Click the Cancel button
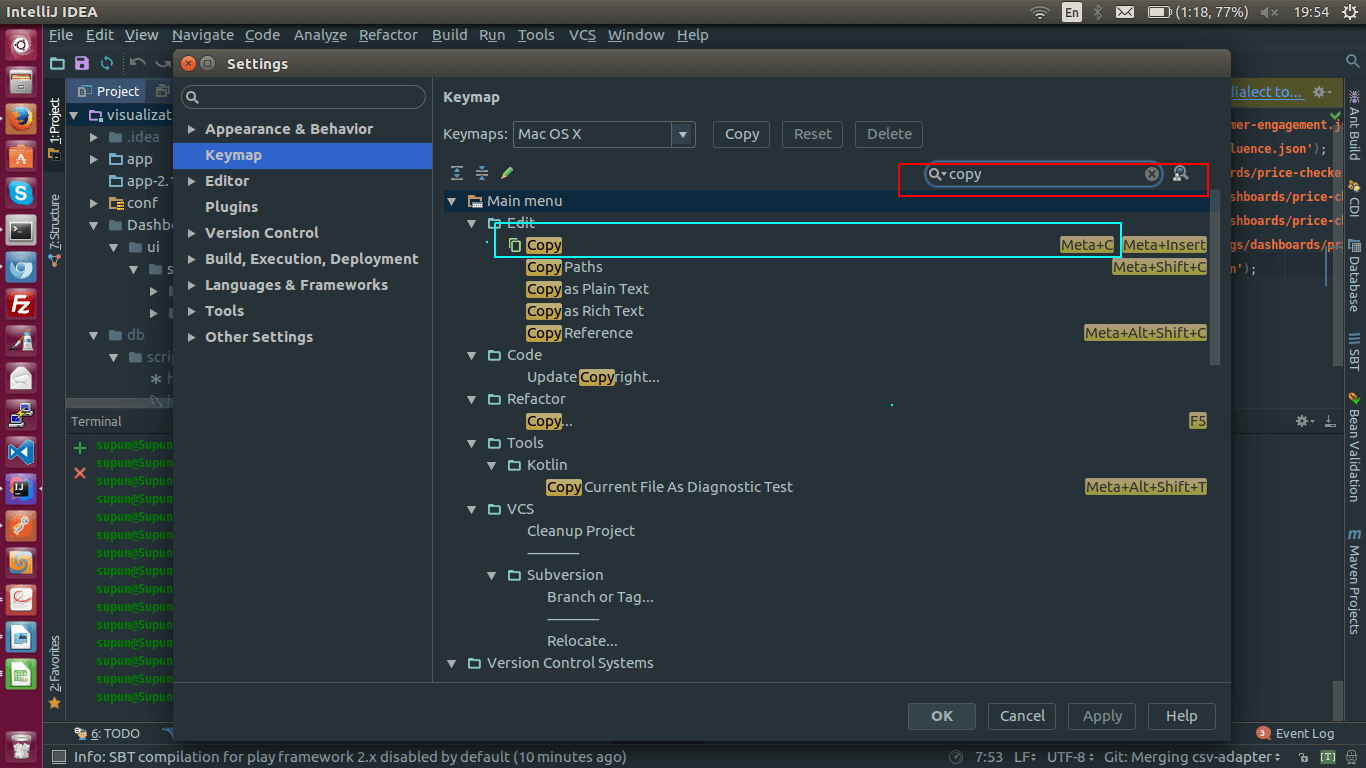This screenshot has height=768, width=1366. pos(1022,716)
